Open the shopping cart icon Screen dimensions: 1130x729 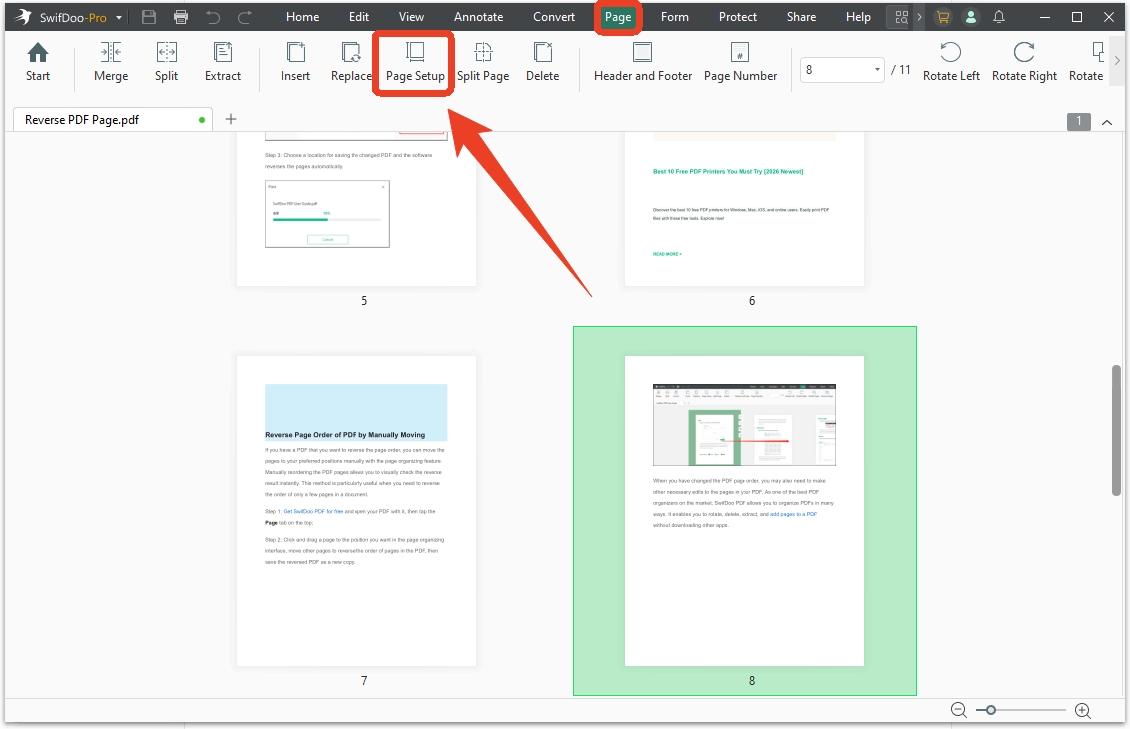pos(943,17)
